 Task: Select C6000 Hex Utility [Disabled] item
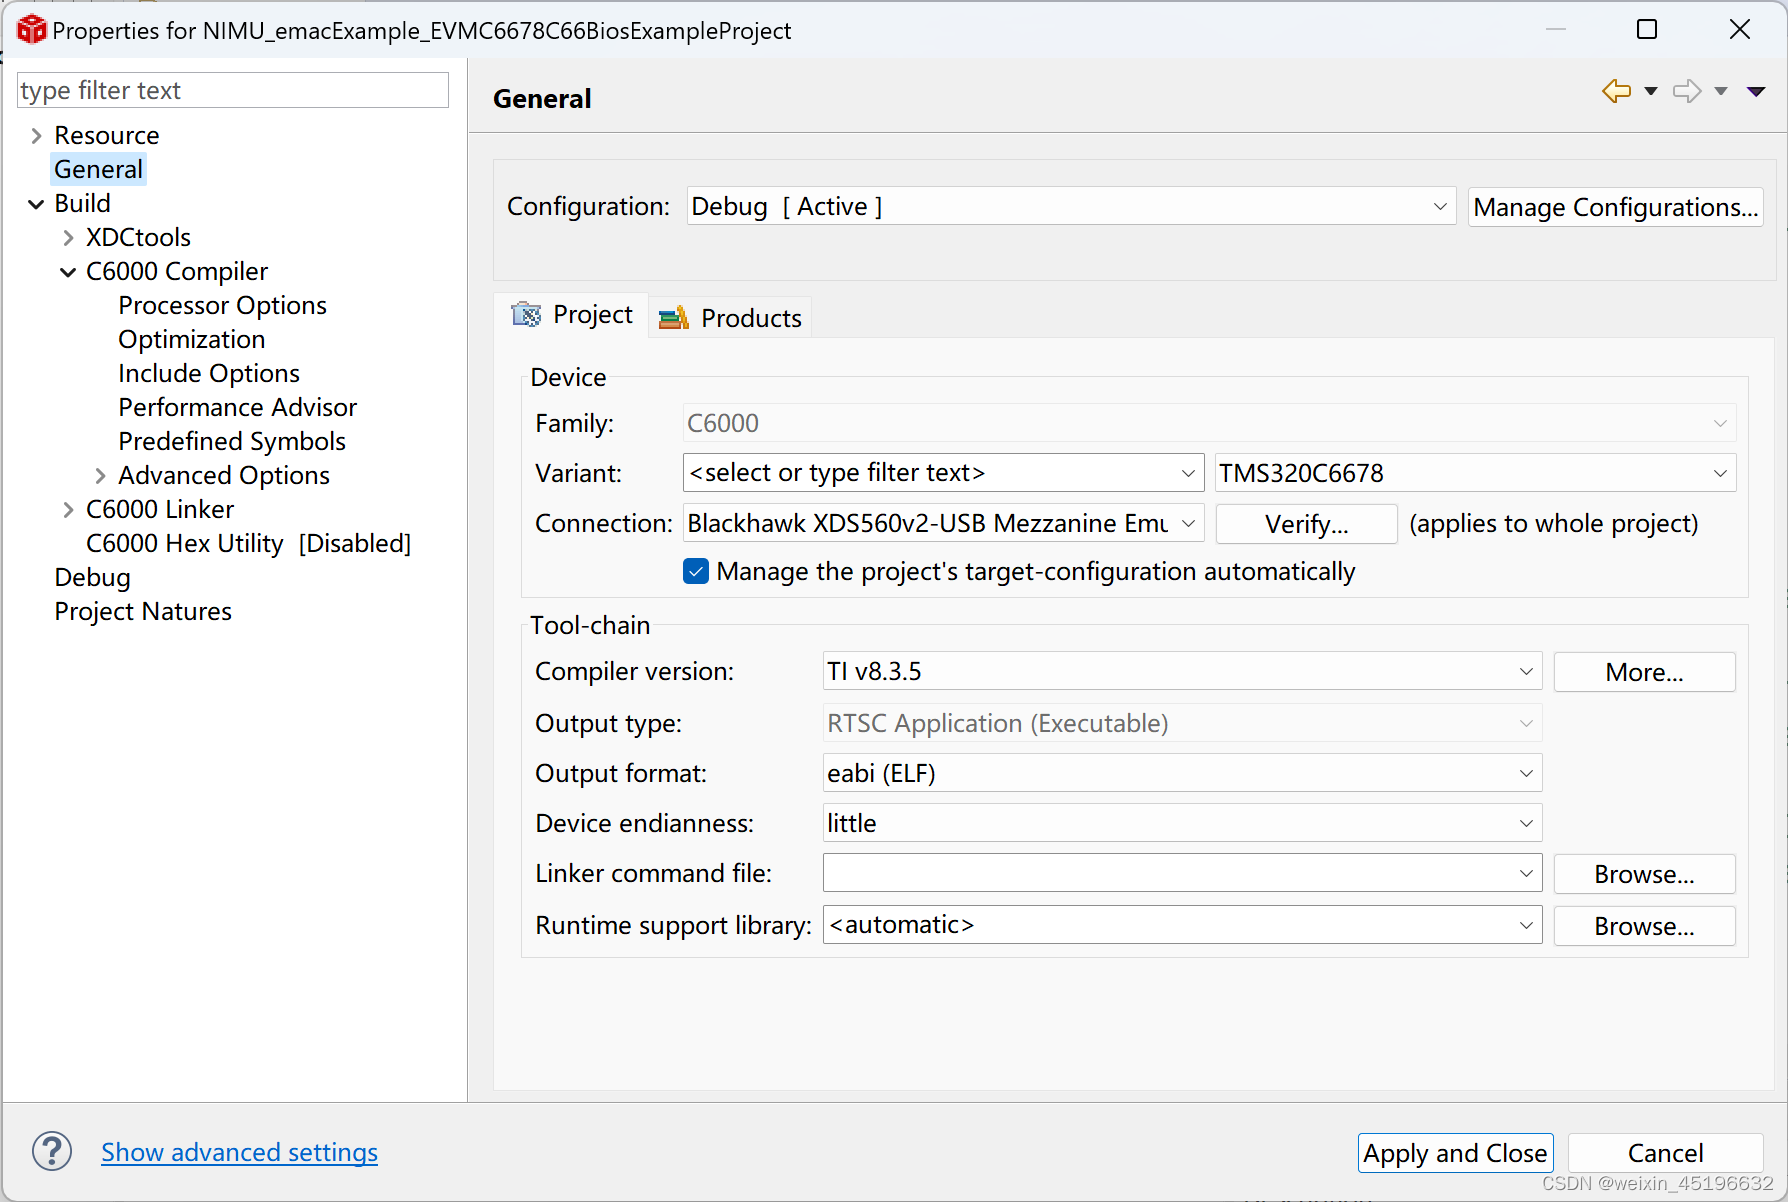click(248, 543)
